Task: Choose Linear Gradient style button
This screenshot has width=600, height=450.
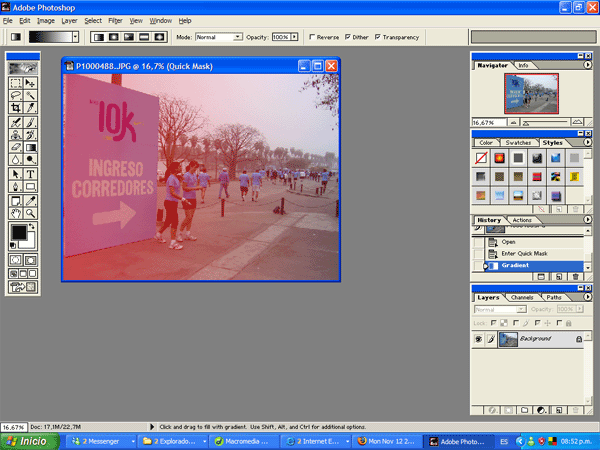Action: 99,37
